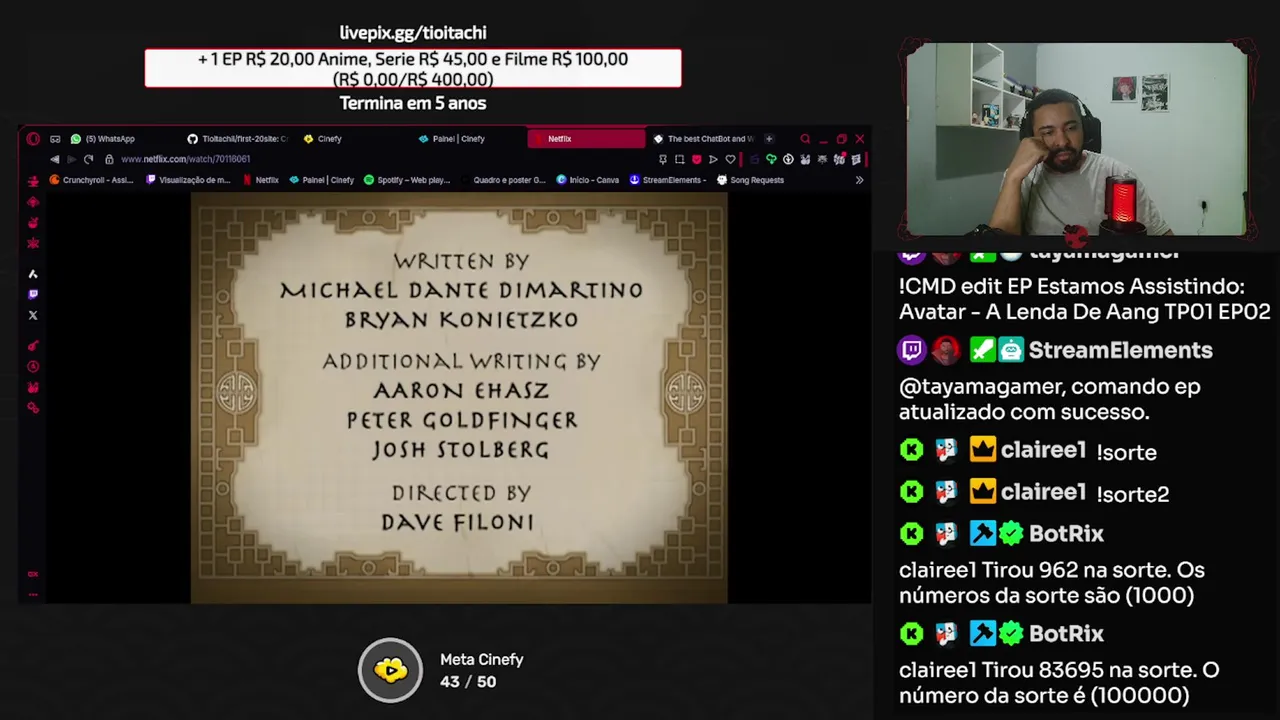Open the Twitch sidebar icon
Image resolution: width=1280 pixels, height=720 pixels.
point(33,294)
